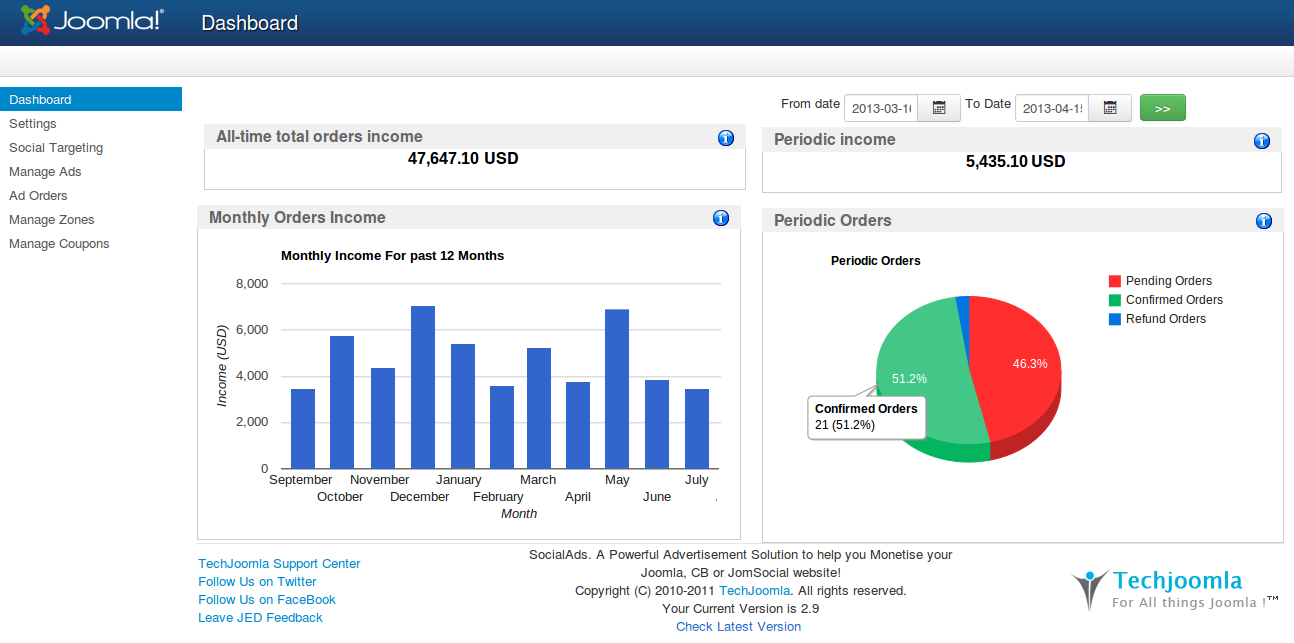
Task: Toggle Confirmed Orders in the chart legend
Action: click(1173, 300)
